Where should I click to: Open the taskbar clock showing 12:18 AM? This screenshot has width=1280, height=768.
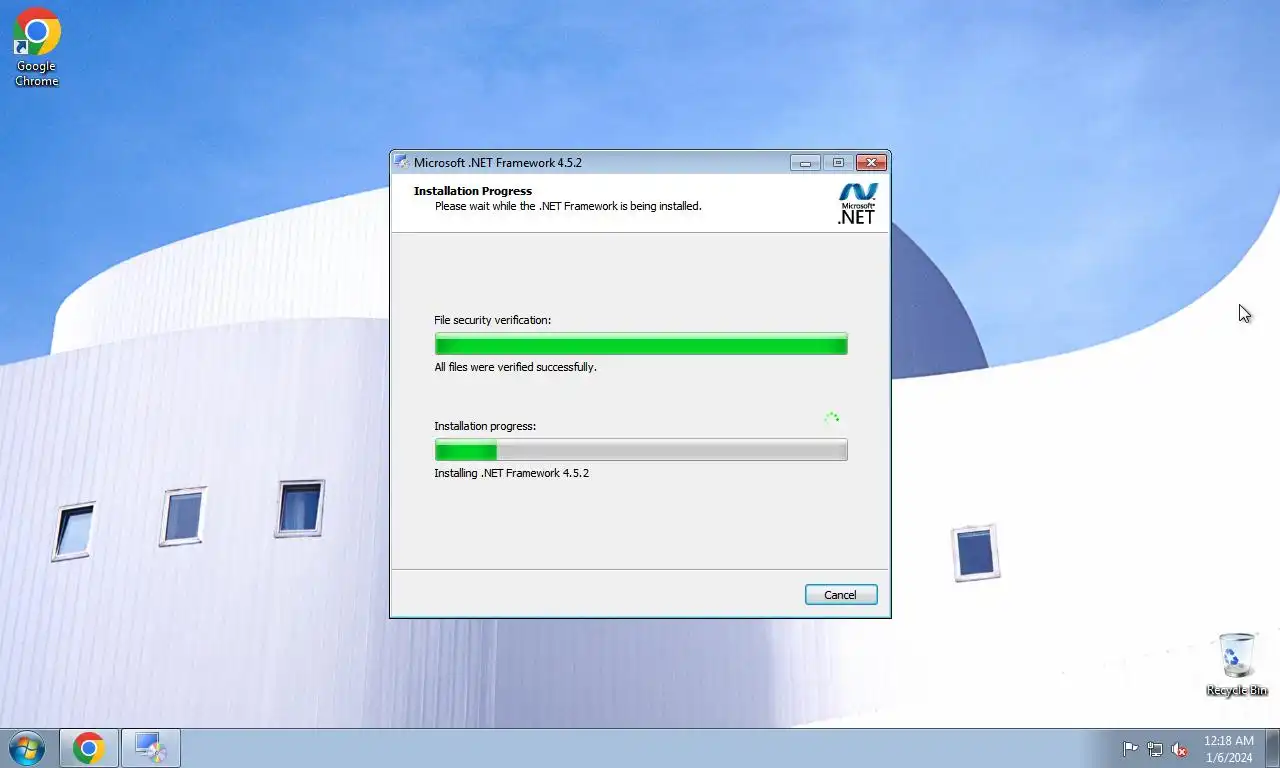point(1228,749)
